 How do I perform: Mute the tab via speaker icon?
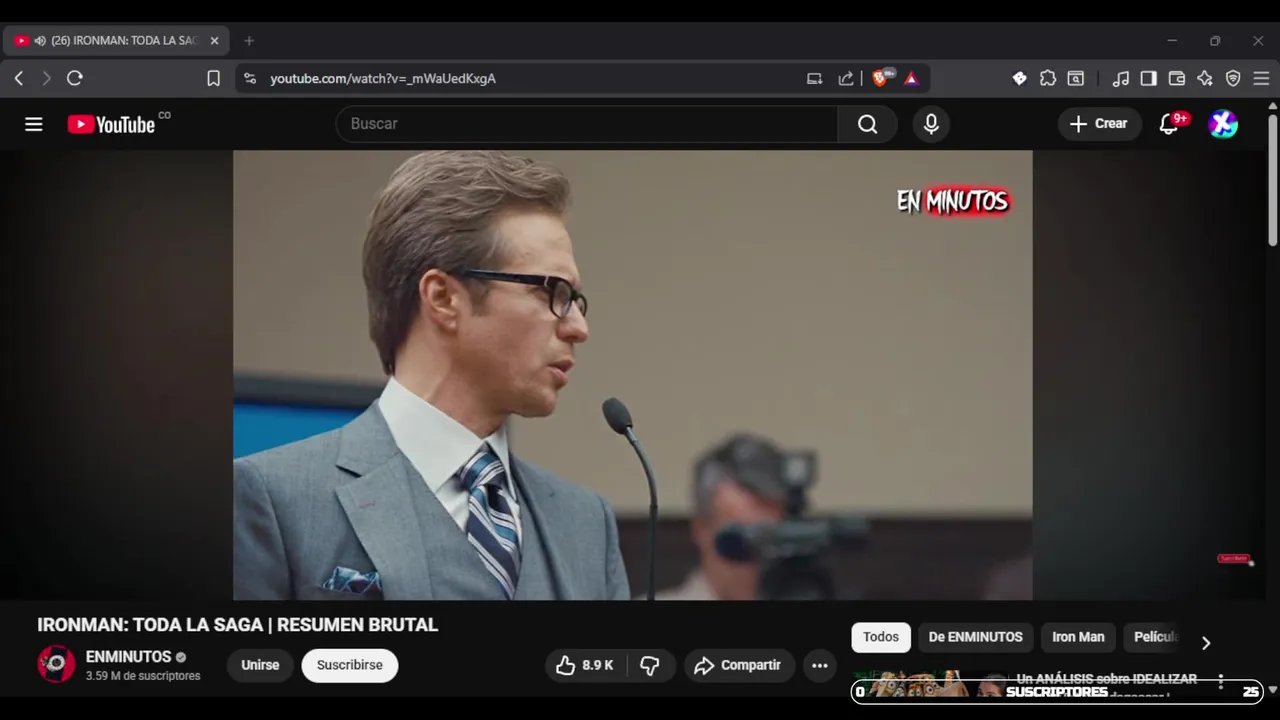pos(40,41)
